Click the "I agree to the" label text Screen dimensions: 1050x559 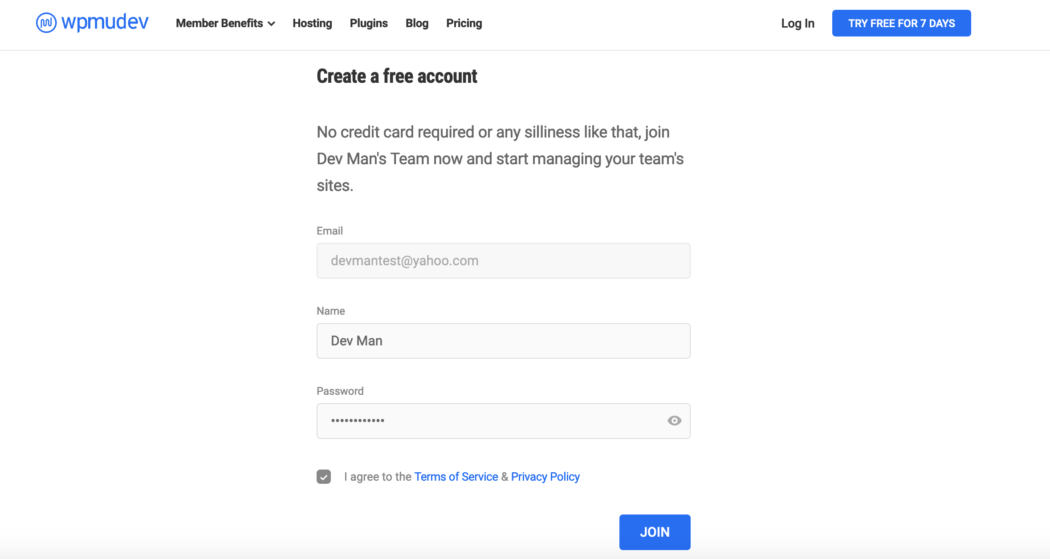(x=377, y=477)
